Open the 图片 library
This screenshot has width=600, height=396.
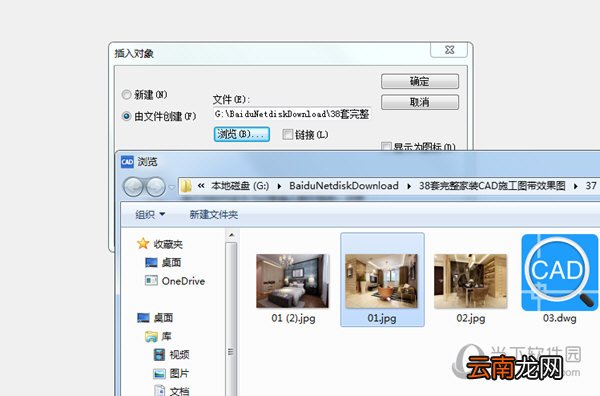pos(179,373)
